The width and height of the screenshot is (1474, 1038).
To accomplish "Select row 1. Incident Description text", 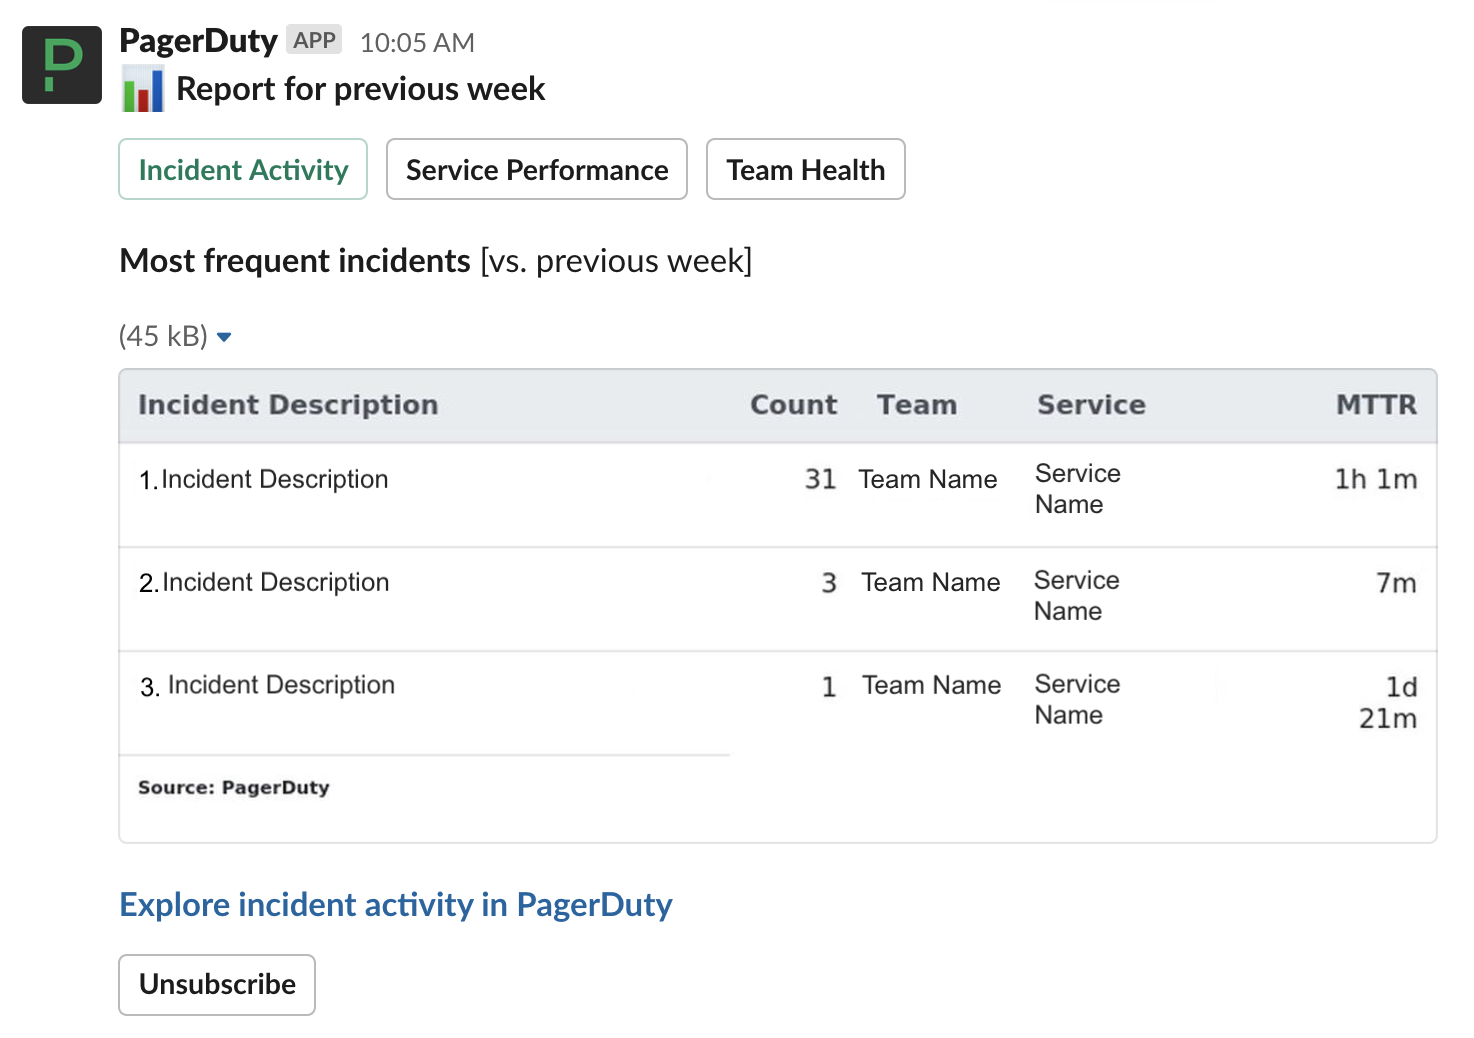I will [x=264, y=480].
